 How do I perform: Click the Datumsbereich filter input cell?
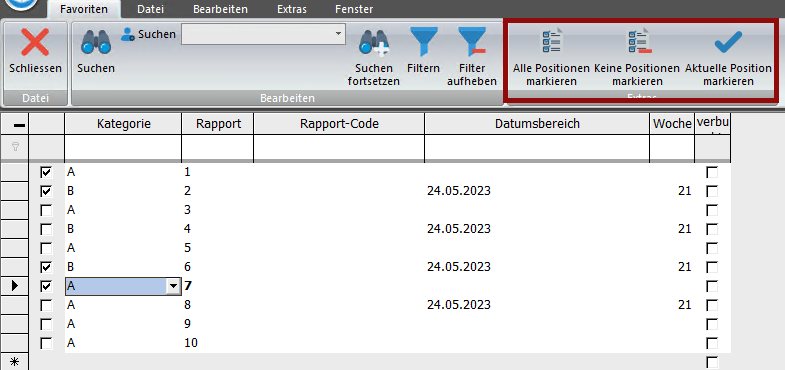[537, 147]
